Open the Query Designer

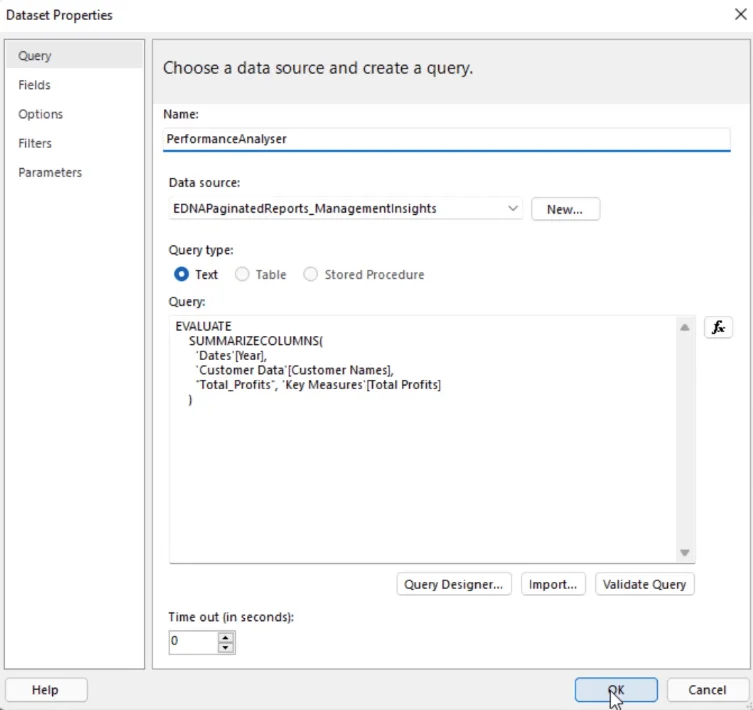pyautogui.click(x=454, y=584)
